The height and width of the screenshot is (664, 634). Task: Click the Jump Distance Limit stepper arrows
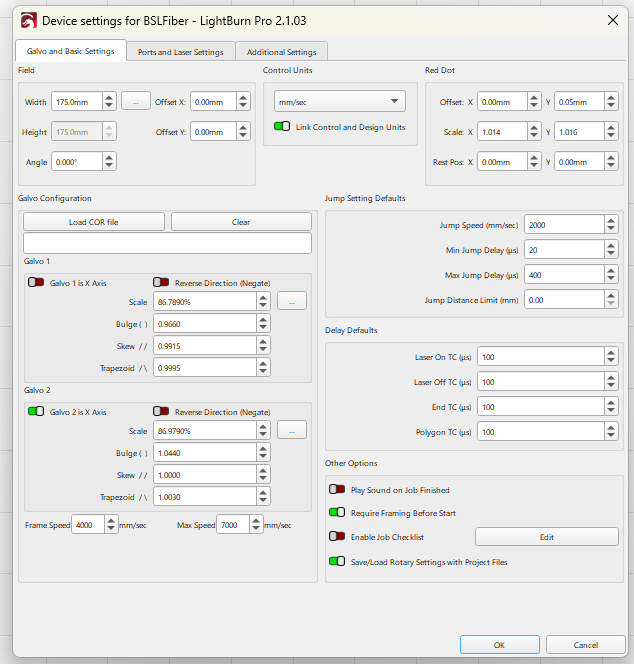[611, 300]
